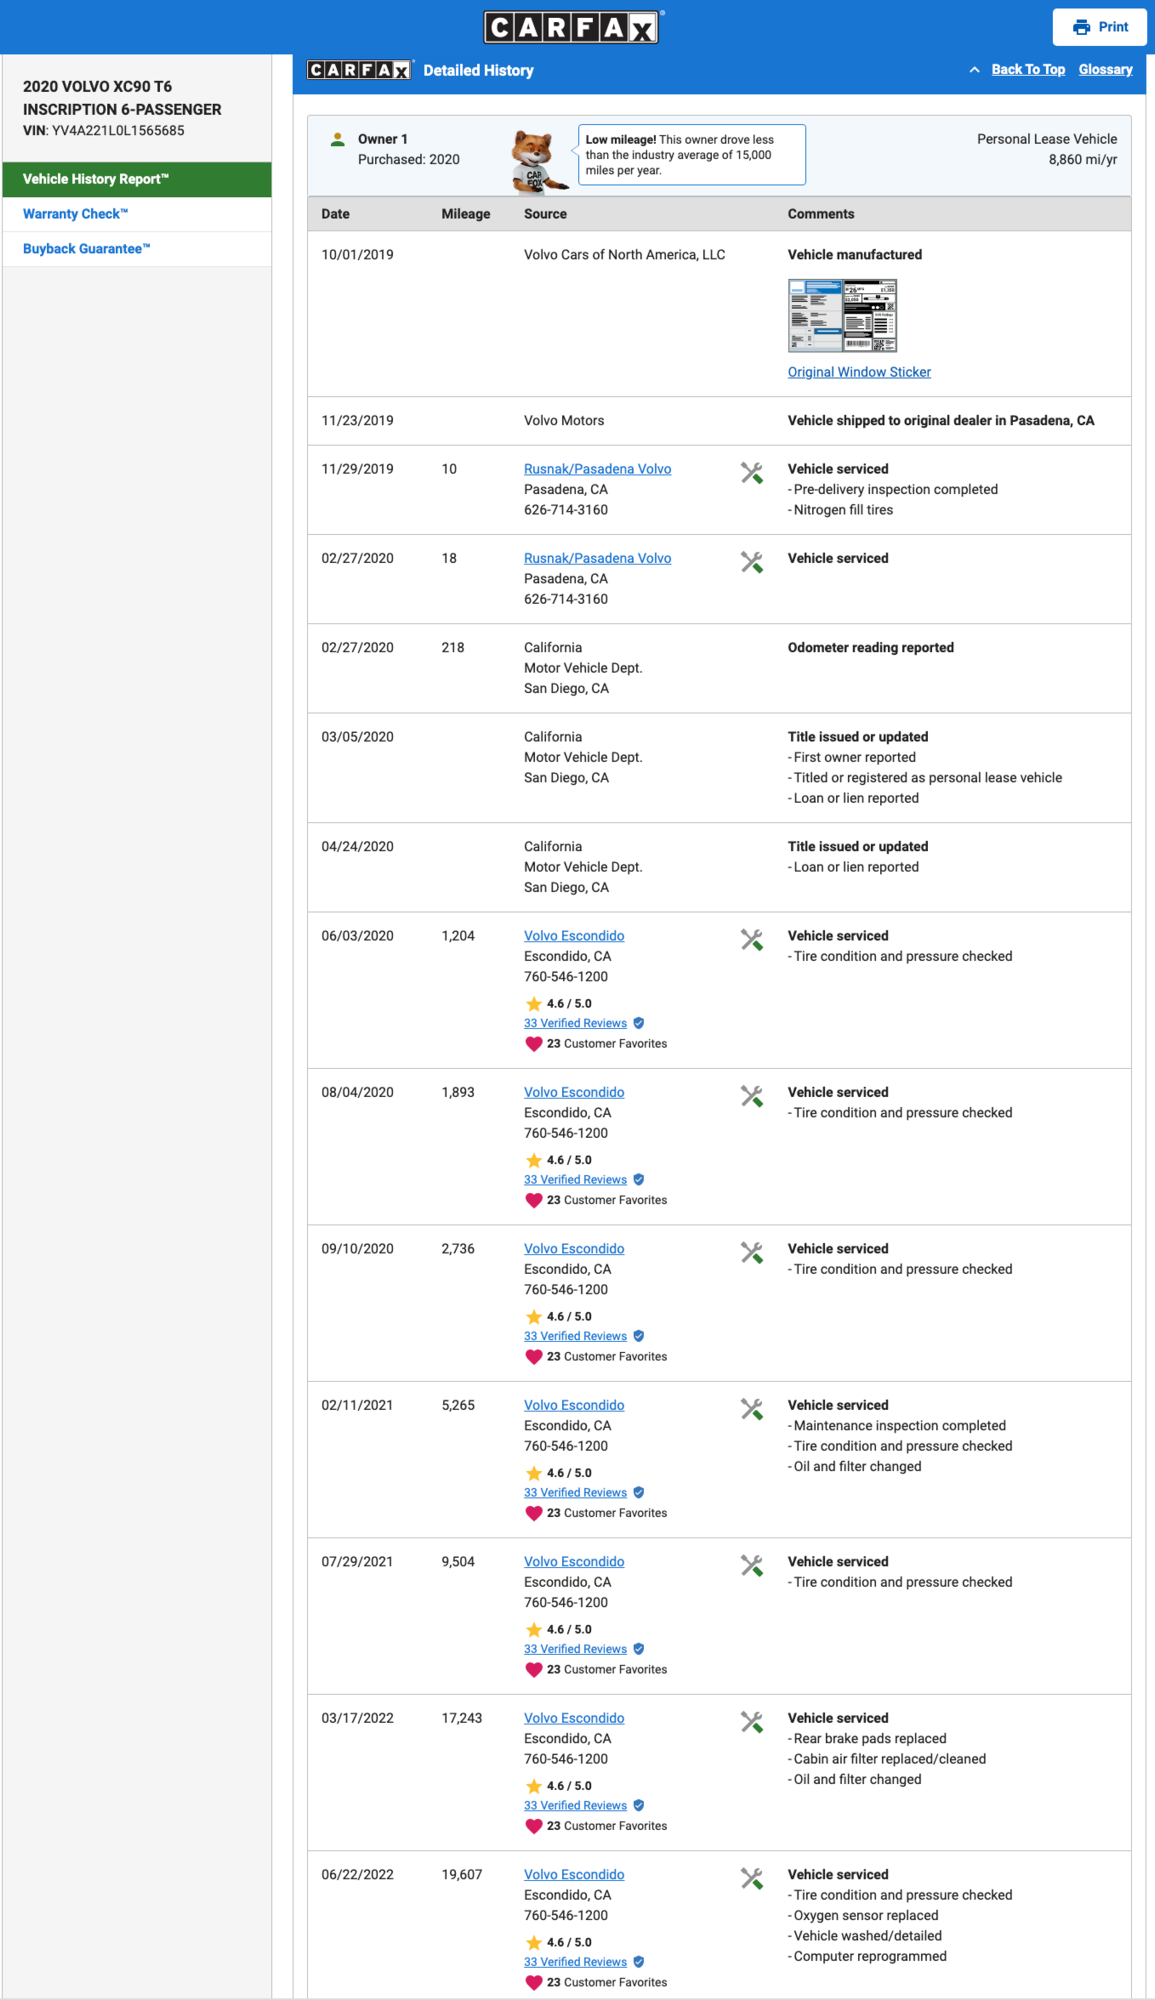Open first Rusnak/Pasadena Volvo dealer link
Screen dimensions: 1155x2000
(597, 469)
